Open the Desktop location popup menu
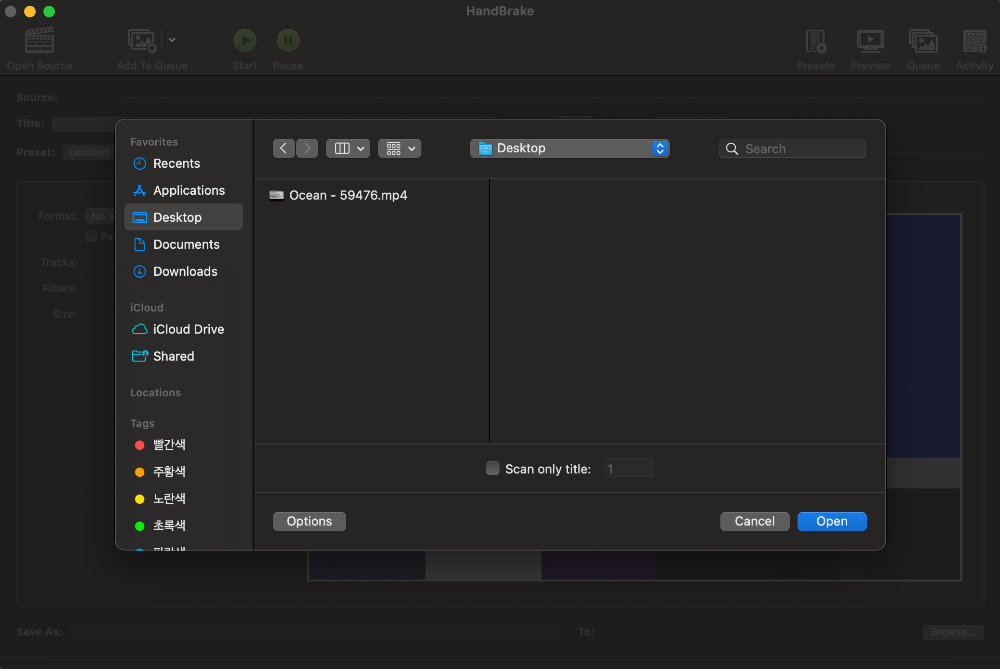 click(570, 148)
